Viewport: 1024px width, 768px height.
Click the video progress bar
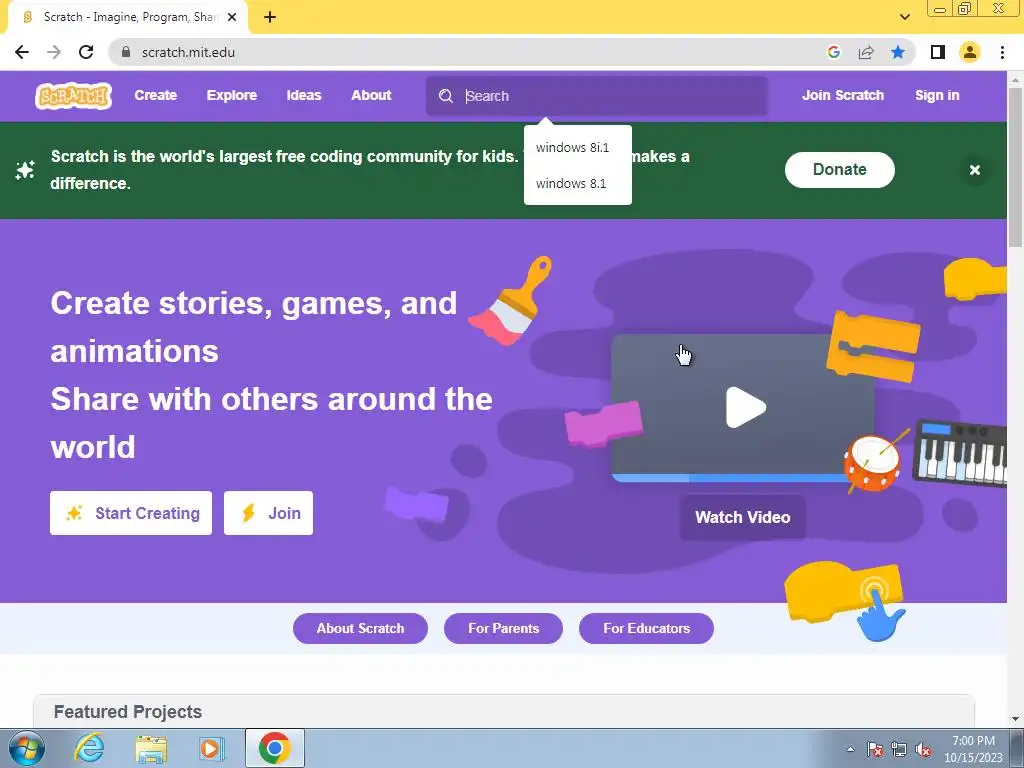(x=731, y=478)
